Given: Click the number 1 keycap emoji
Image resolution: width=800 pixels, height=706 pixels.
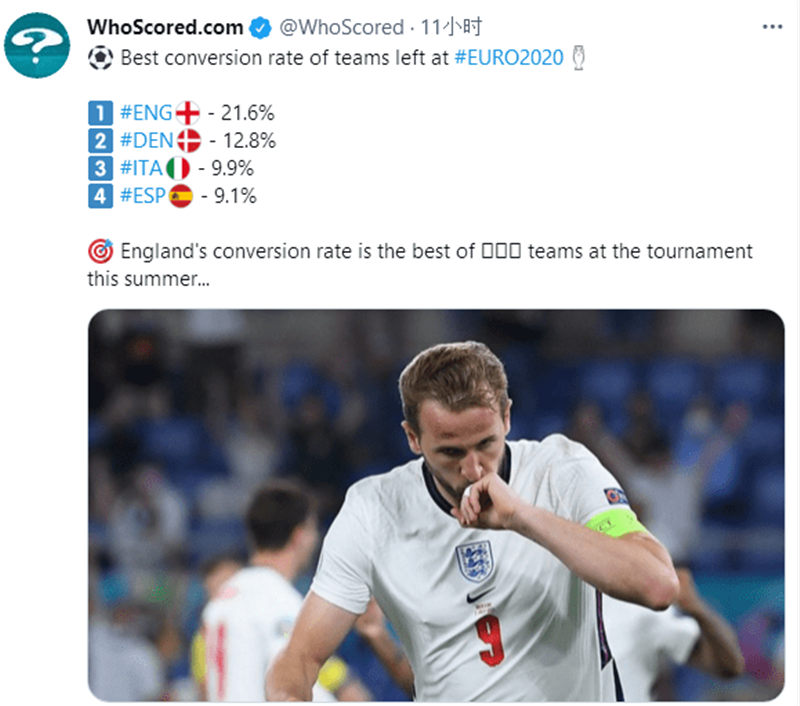Looking at the screenshot, I should tap(99, 113).
